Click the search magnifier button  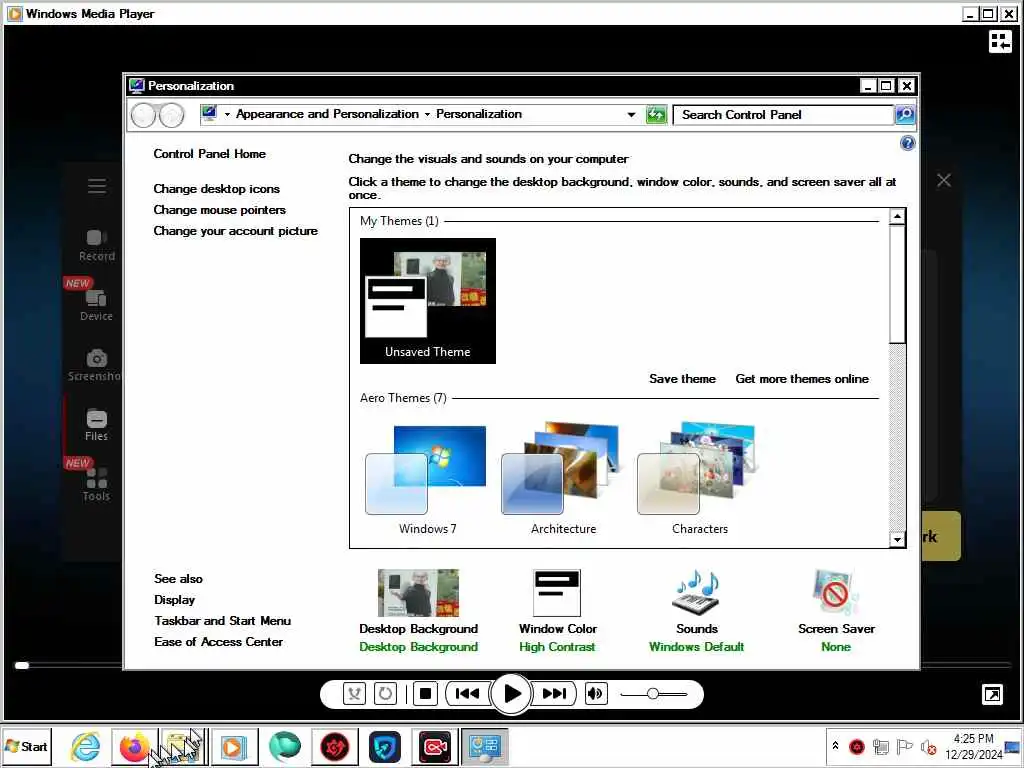[x=904, y=115]
